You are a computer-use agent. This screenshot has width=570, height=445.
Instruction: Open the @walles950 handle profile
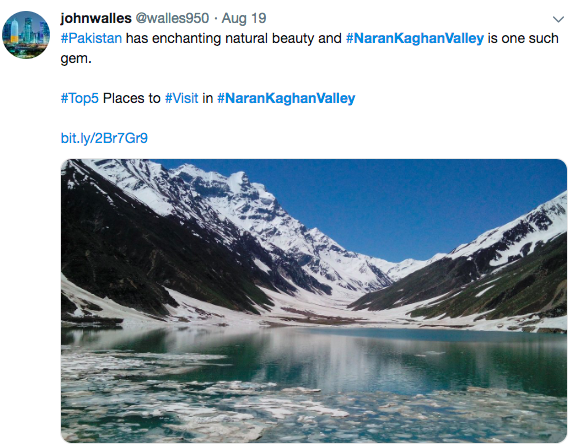172,18
